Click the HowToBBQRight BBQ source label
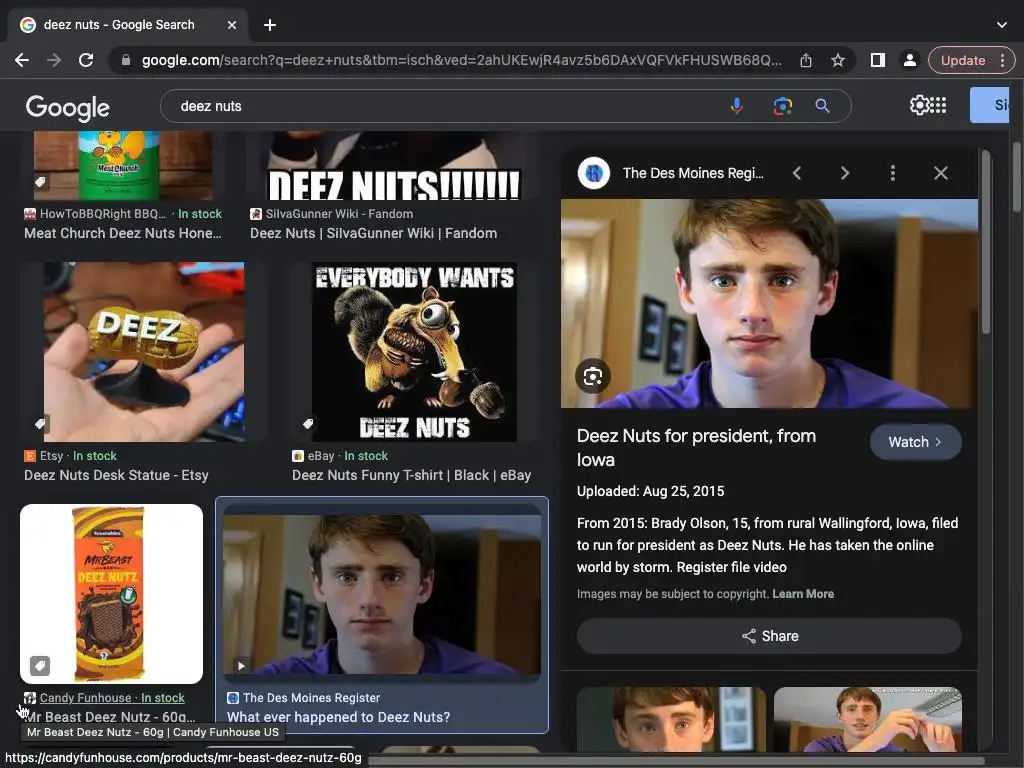Image resolution: width=1024 pixels, height=768 pixels. coord(95,214)
